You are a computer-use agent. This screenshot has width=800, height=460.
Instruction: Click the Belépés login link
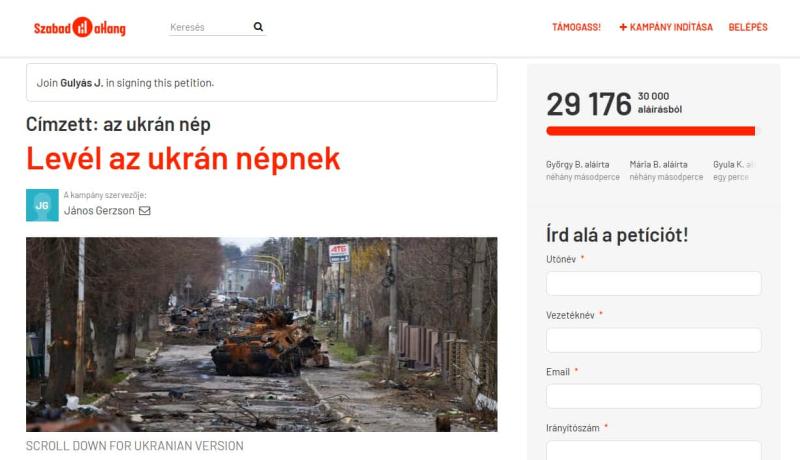click(747, 27)
